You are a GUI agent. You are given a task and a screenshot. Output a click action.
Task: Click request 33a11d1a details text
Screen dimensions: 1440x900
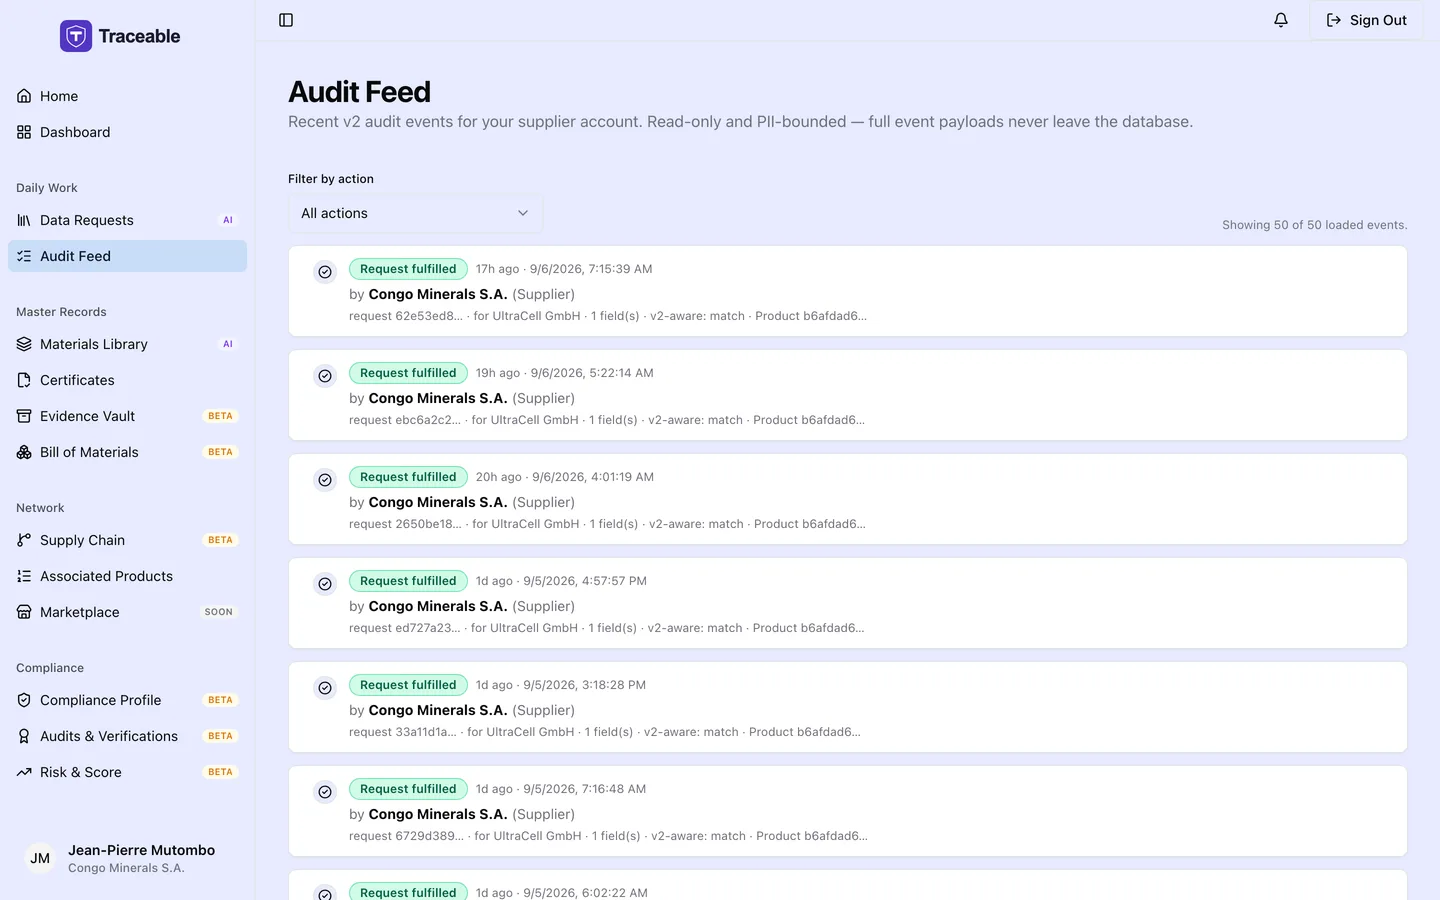pos(604,732)
